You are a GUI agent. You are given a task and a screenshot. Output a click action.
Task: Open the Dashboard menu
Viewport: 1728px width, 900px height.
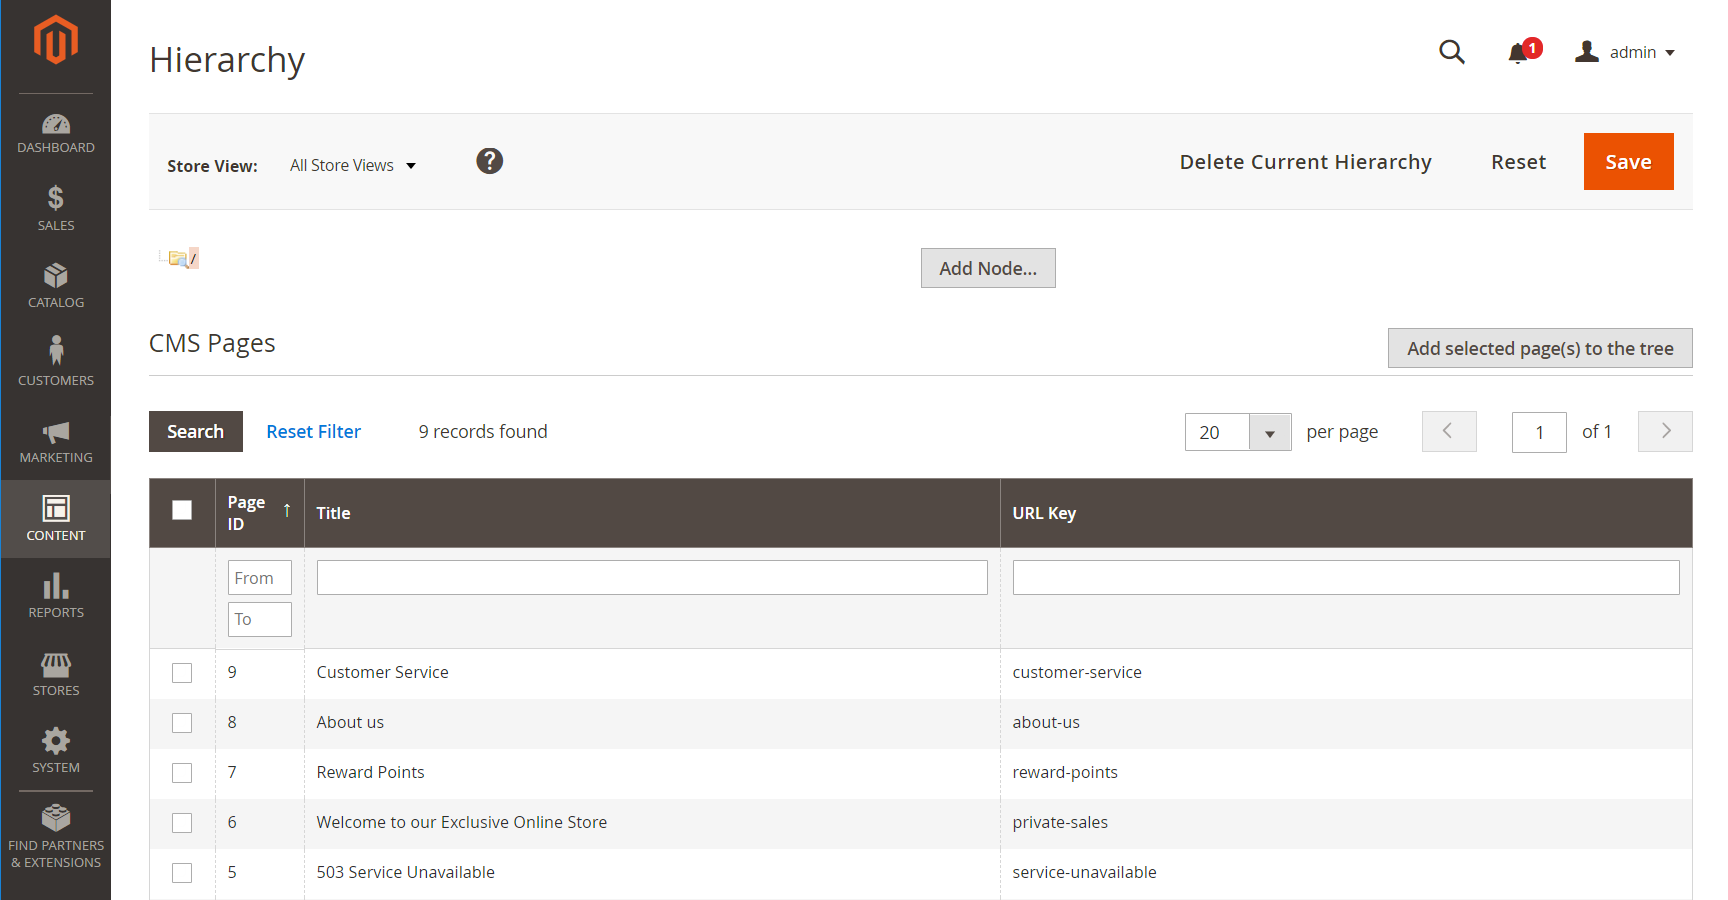(x=56, y=133)
